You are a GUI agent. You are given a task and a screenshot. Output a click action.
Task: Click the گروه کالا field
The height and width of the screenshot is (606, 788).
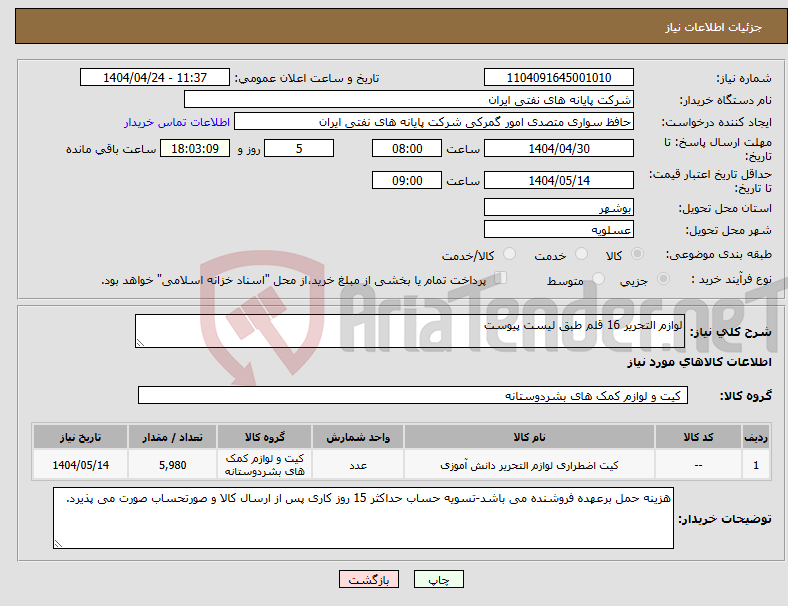[x=413, y=395]
